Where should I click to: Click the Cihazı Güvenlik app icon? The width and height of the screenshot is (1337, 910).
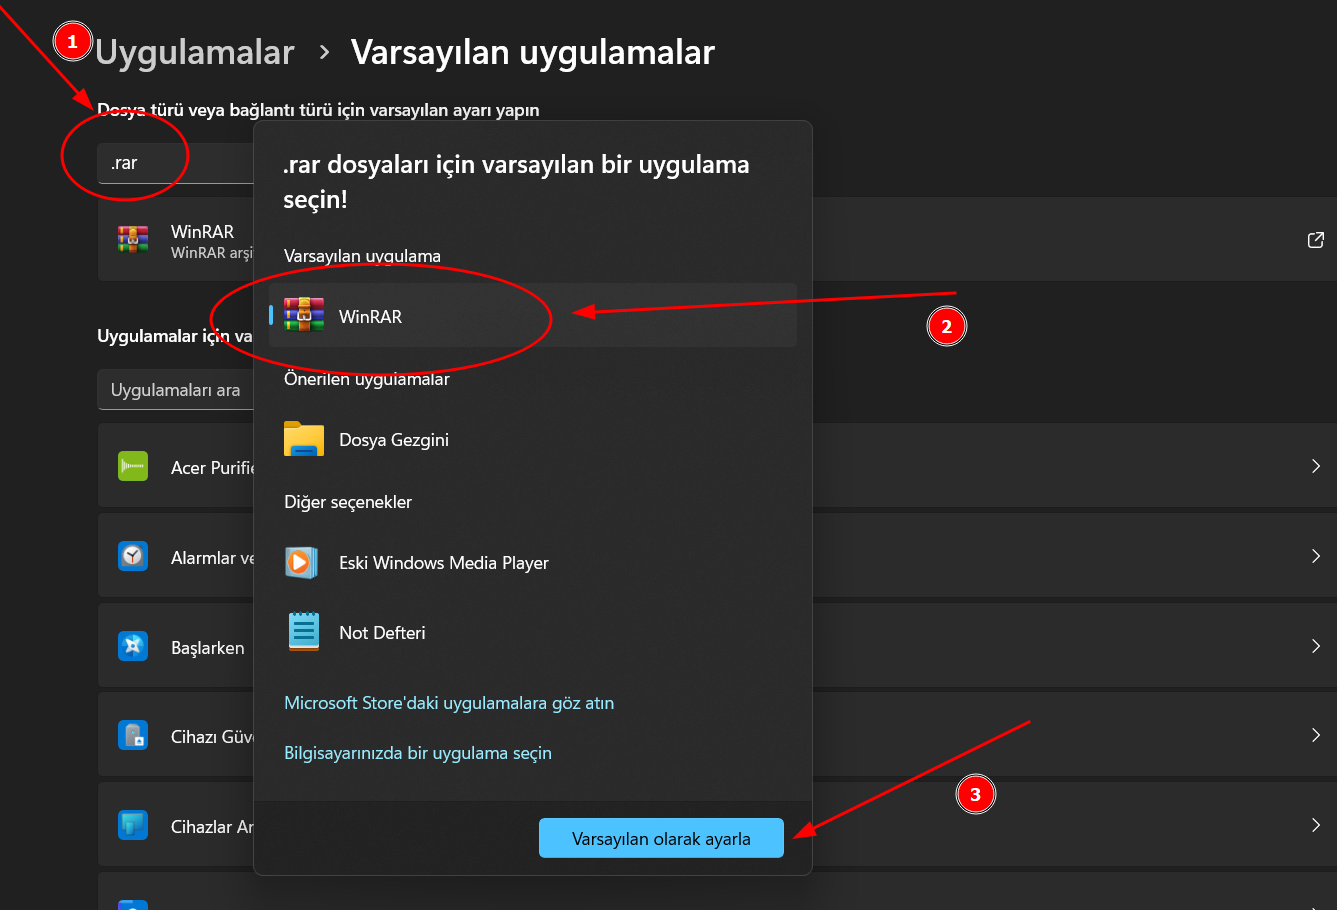pos(133,736)
